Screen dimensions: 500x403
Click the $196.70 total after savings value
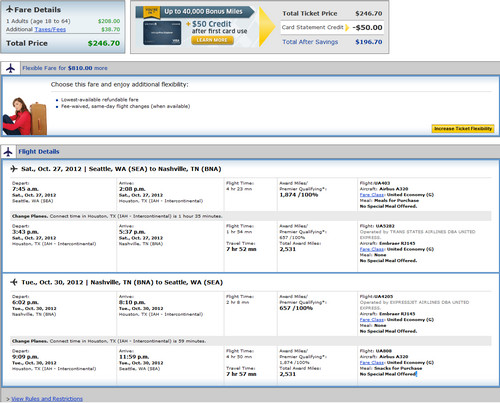(x=369, y=42)
